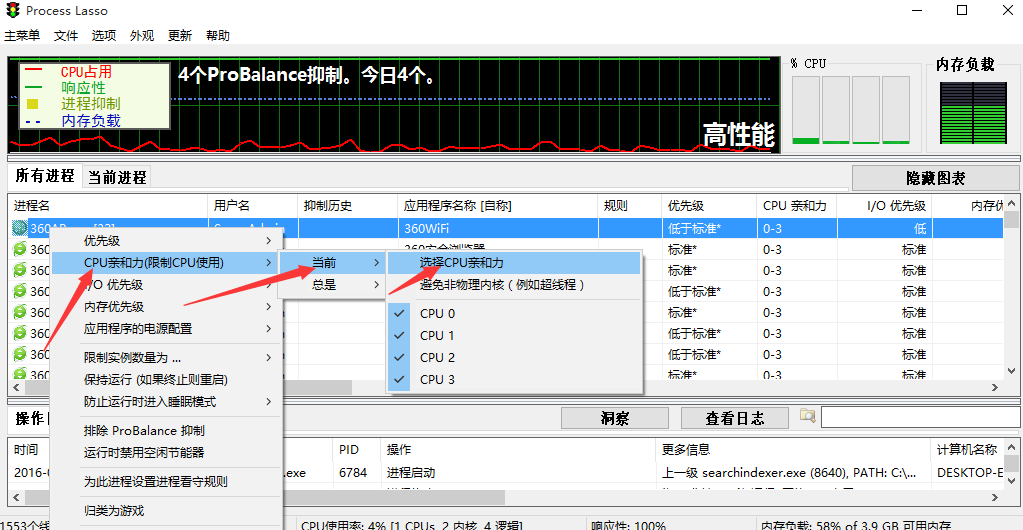Click the Process Lasso title bar icon
Image resolution: width=1023 pixels, height=530 pixels.
[x=10, y=11]
